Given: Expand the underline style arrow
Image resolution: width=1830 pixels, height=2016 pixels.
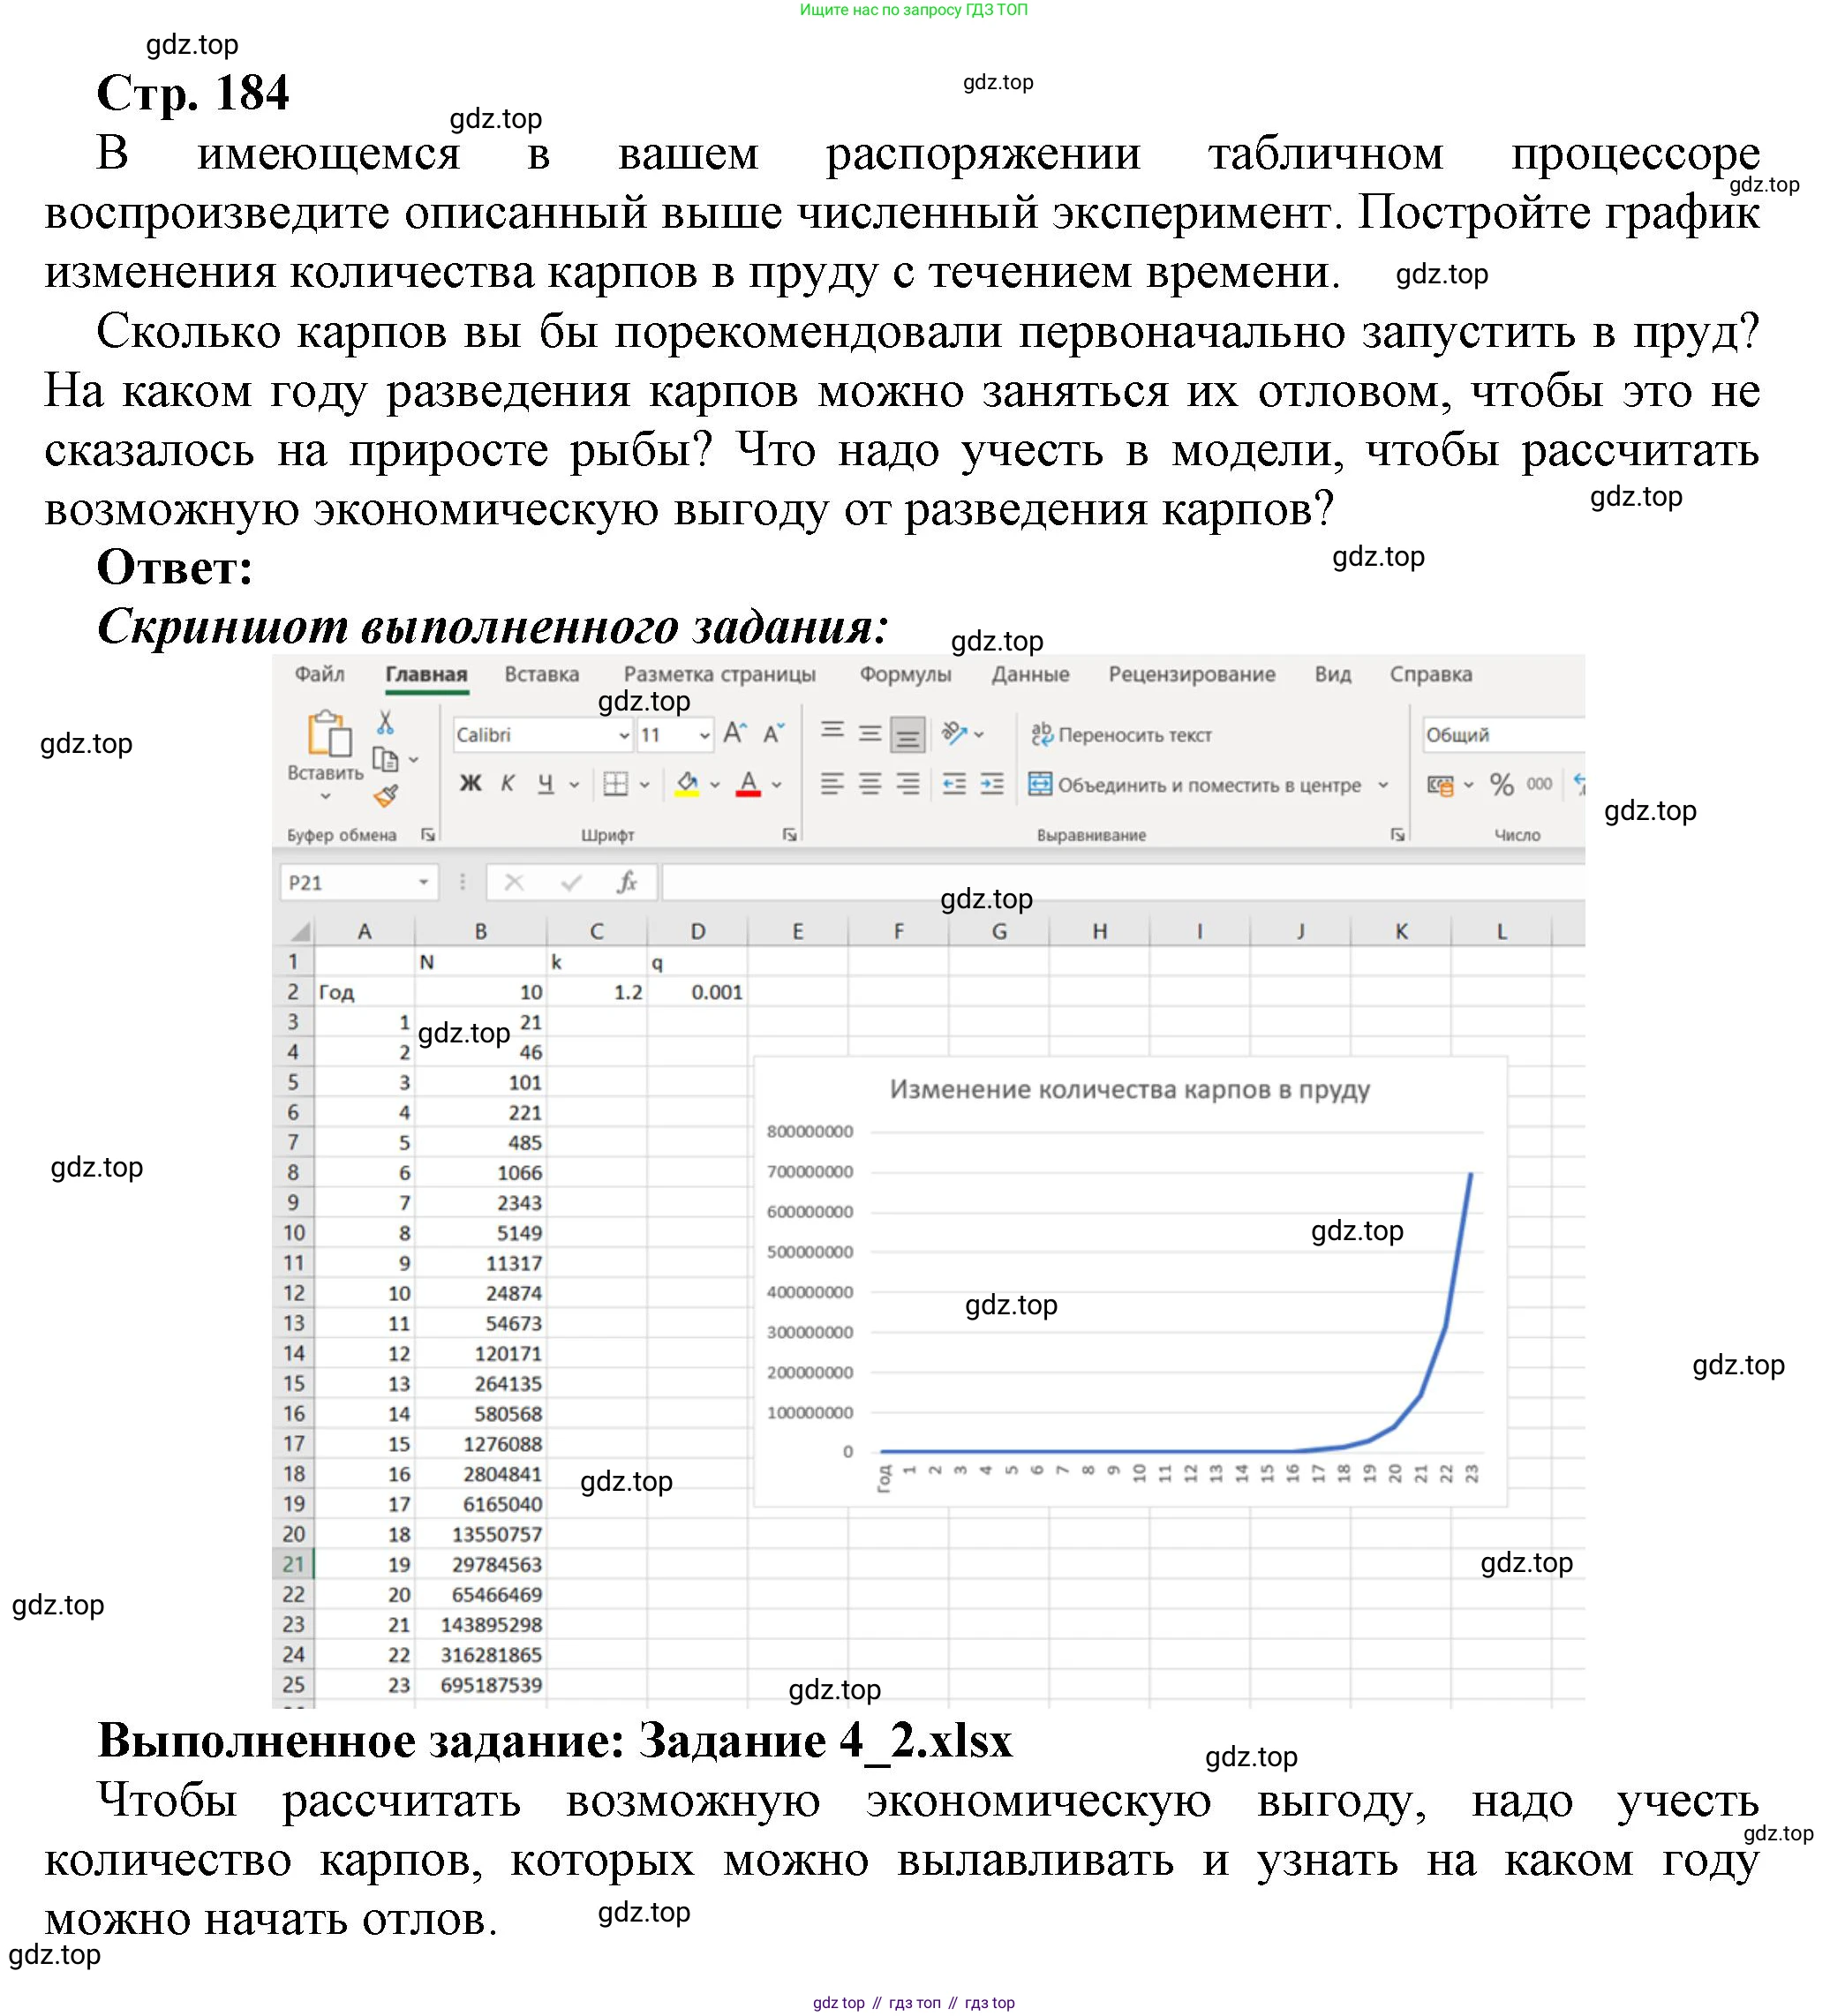Looking at the screenshot, I should pos(574,785).
